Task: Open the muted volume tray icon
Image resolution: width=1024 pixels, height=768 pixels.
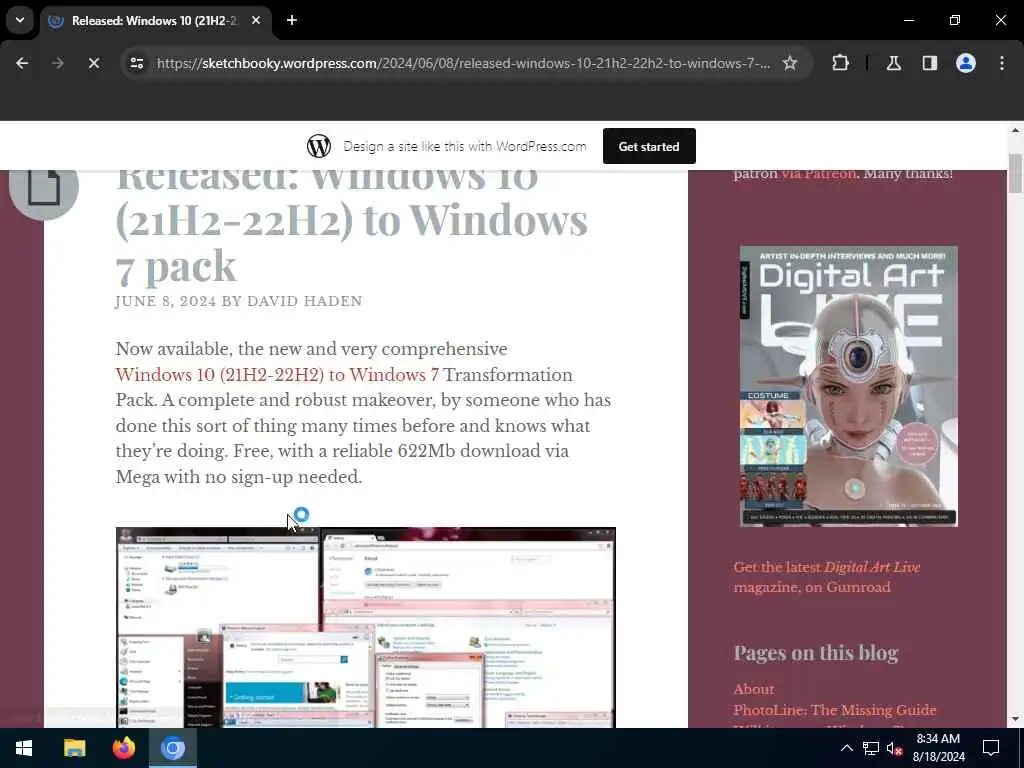Action: point(894,748)
